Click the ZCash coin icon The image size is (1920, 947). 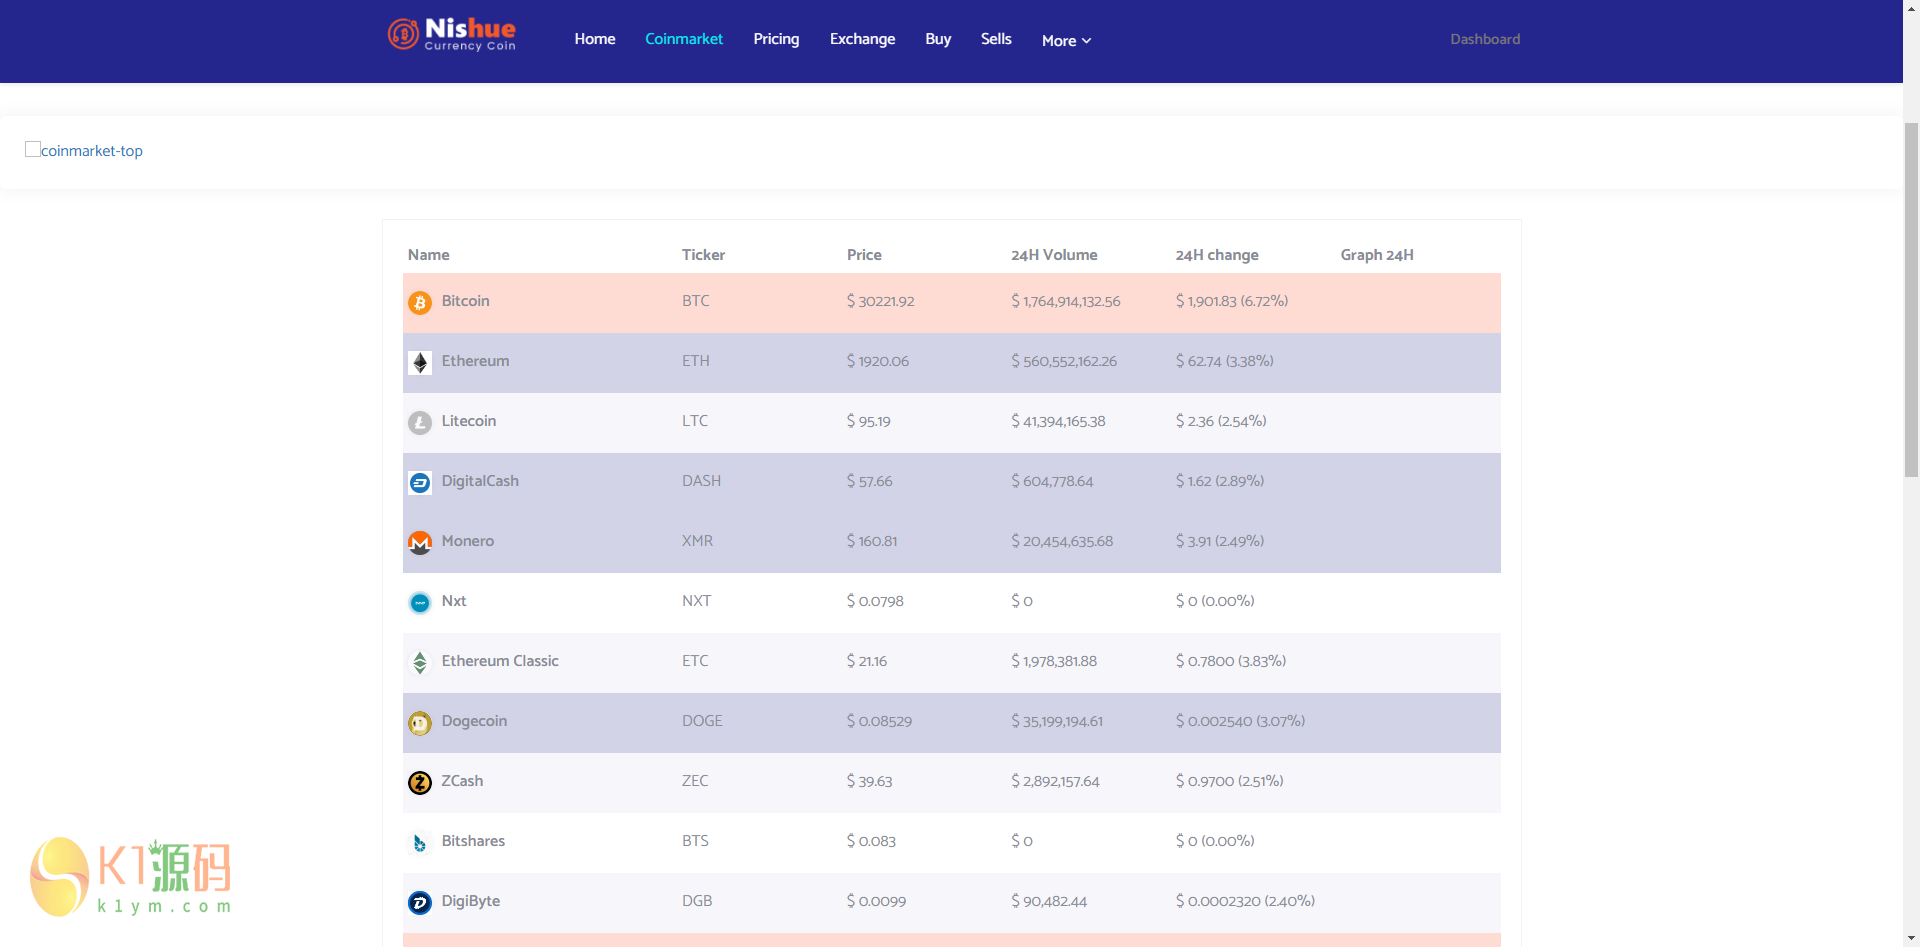(x=420, y=782)
